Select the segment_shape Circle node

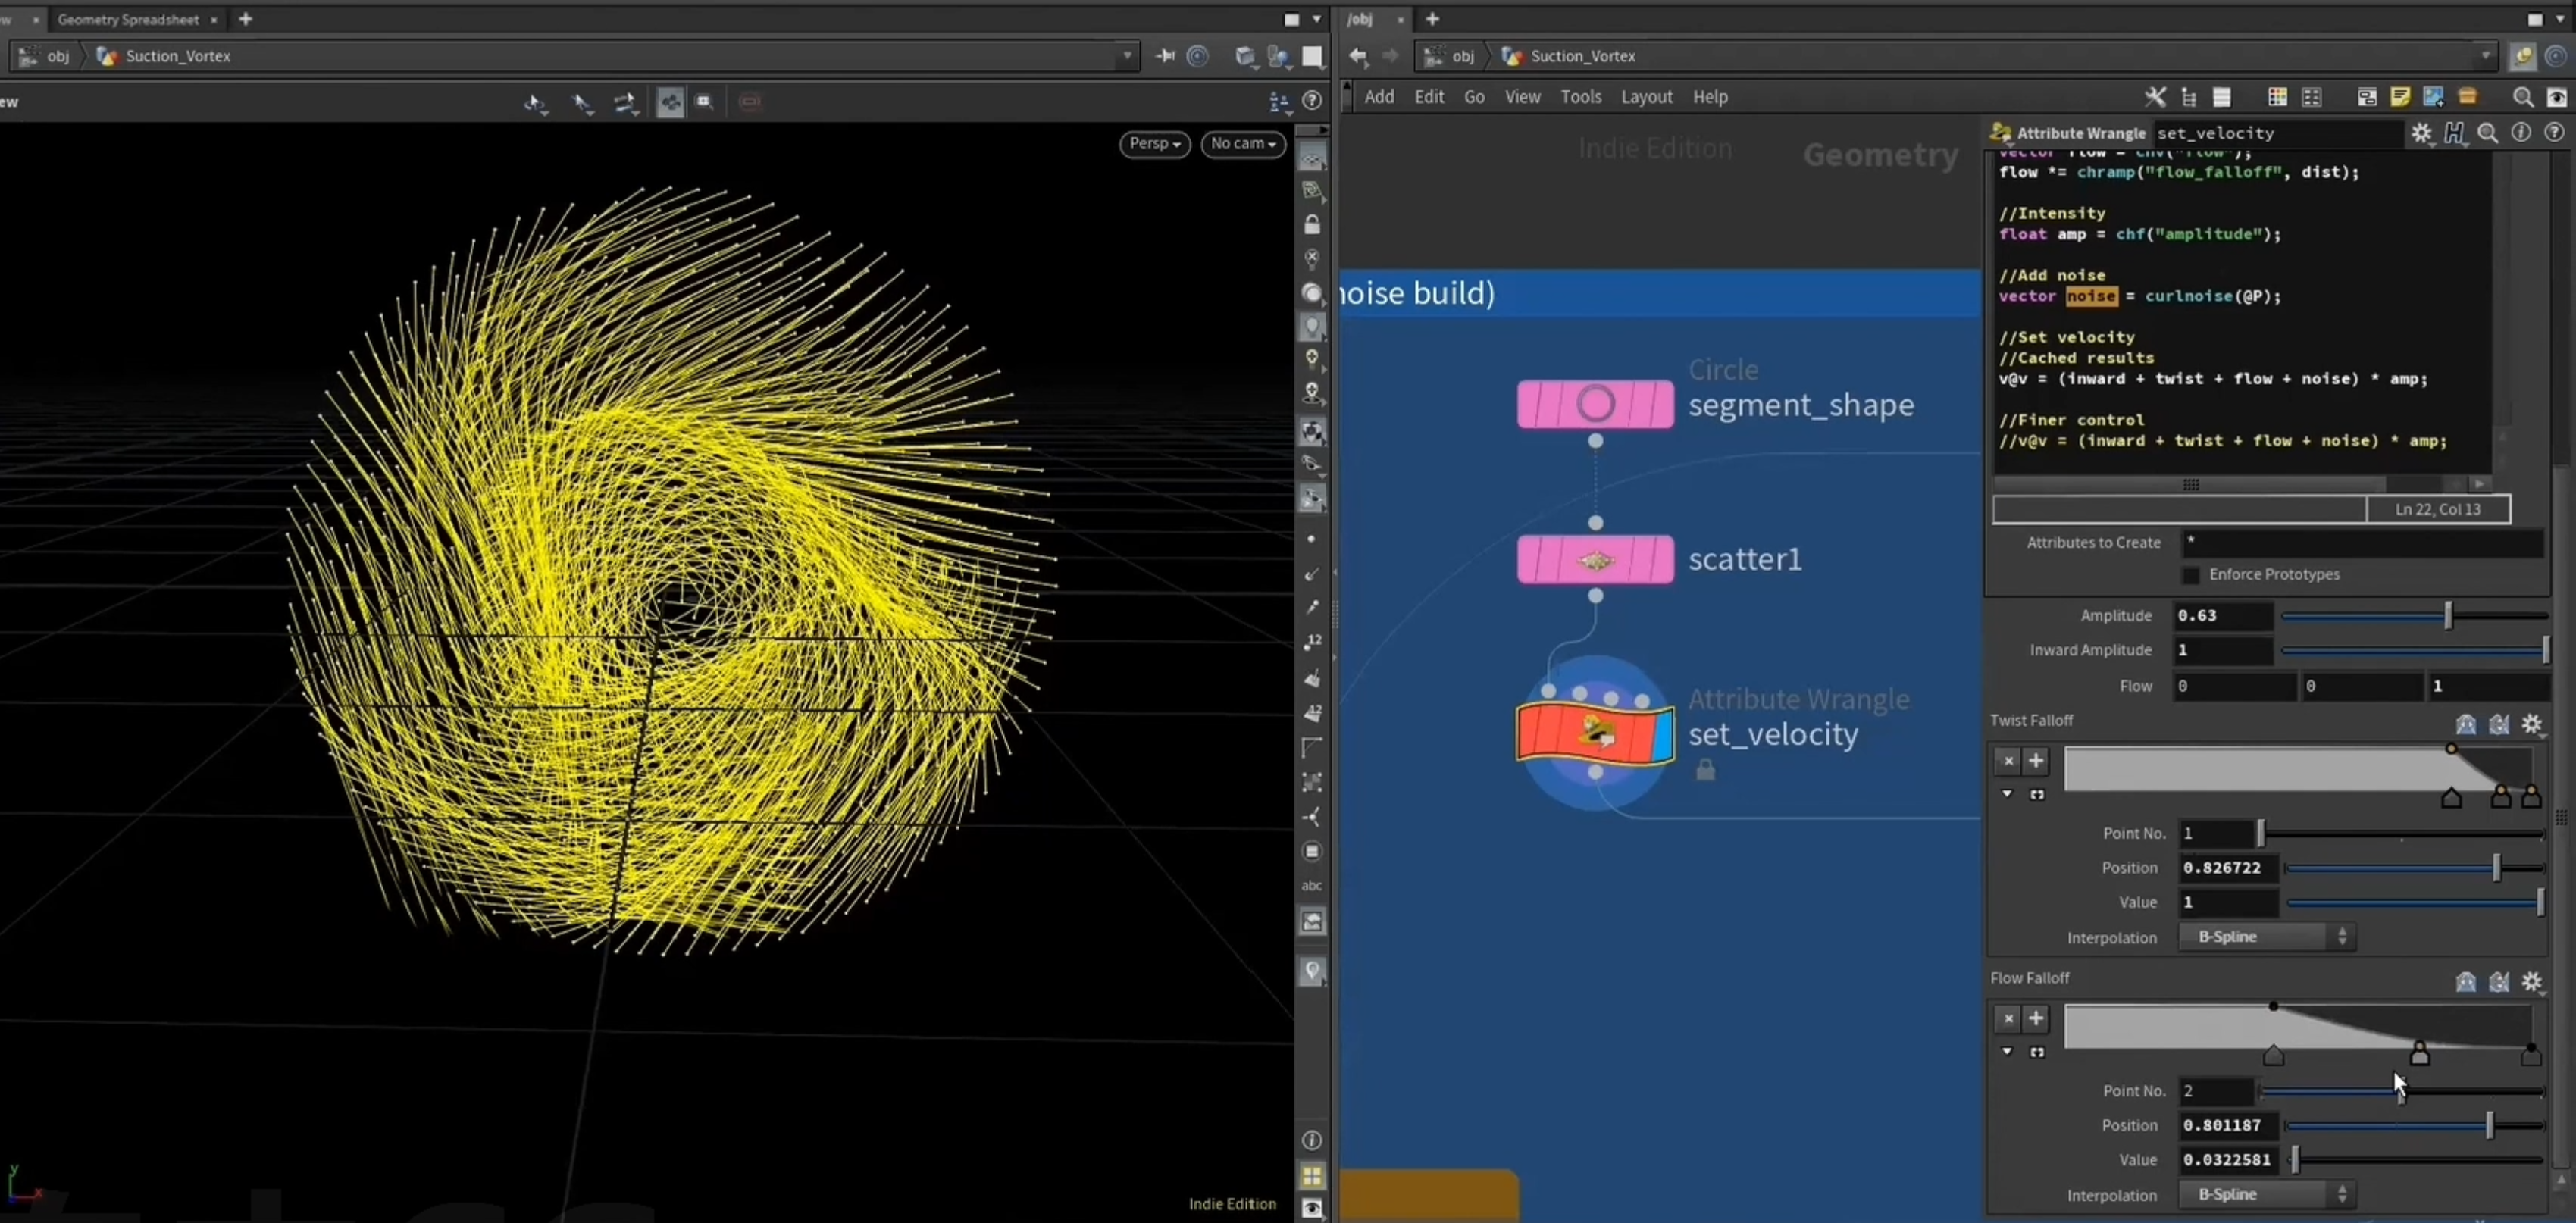[1595, 404]
